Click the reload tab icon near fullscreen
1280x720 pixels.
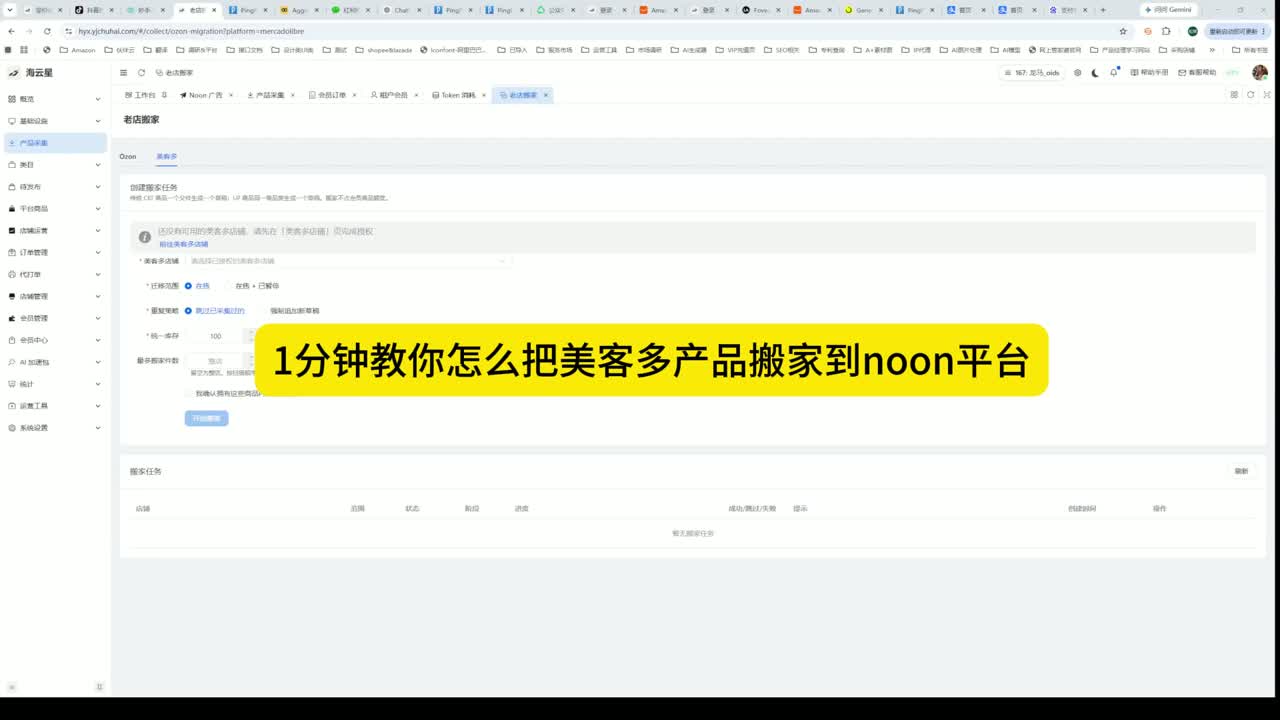(x=1250, y=95)
